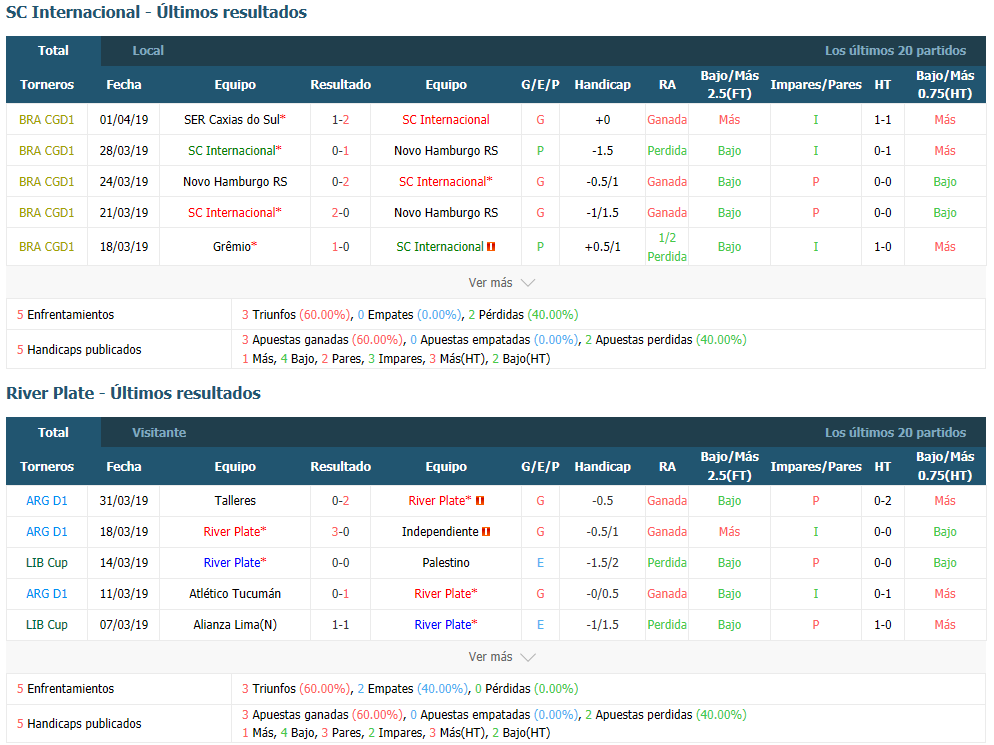Click the red card icon beside Independiente
This screenshot has height=745, width=994.
tap(486, 532)
